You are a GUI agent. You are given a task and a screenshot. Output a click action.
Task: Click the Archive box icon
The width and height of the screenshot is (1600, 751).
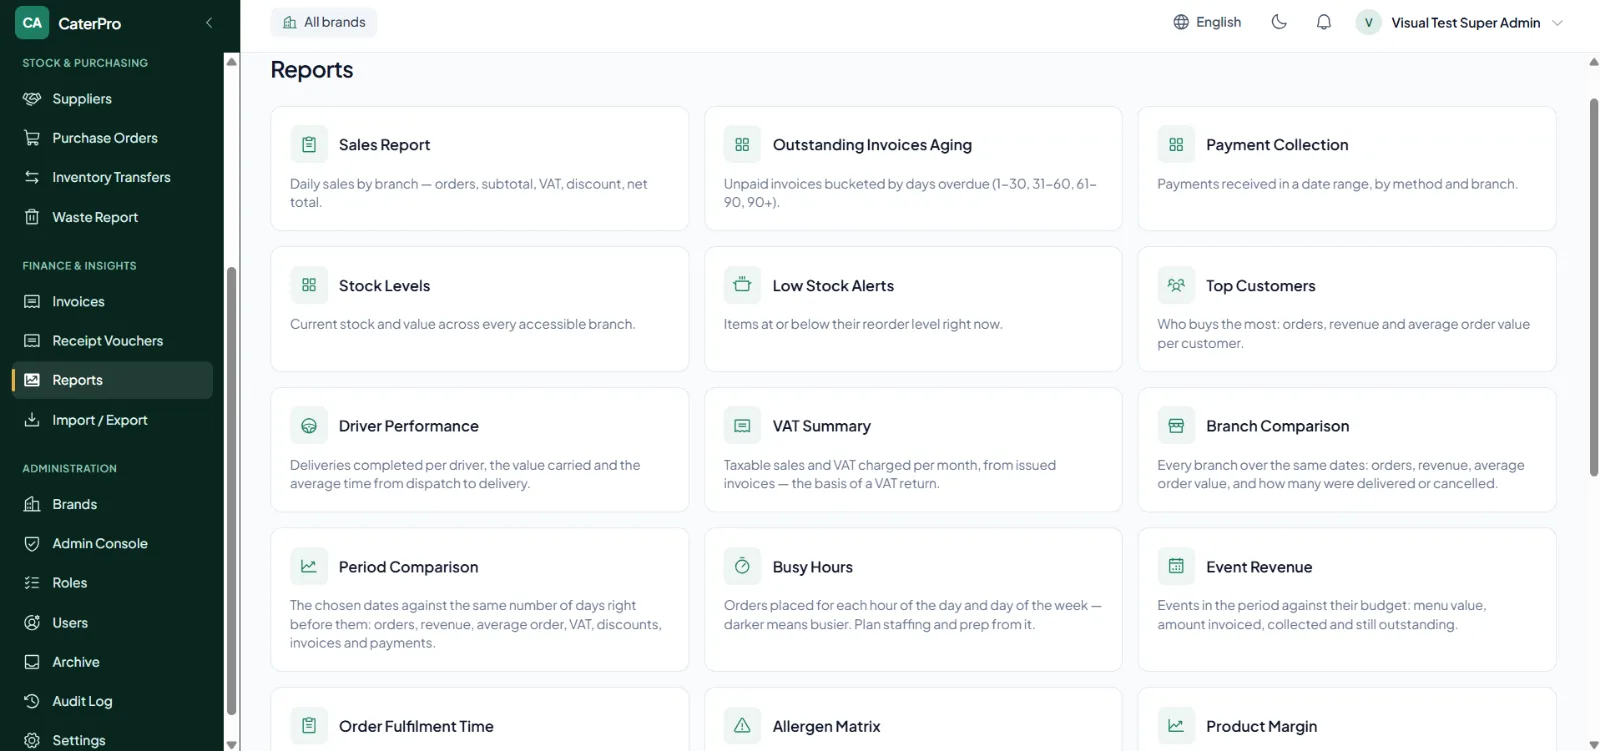32,662
